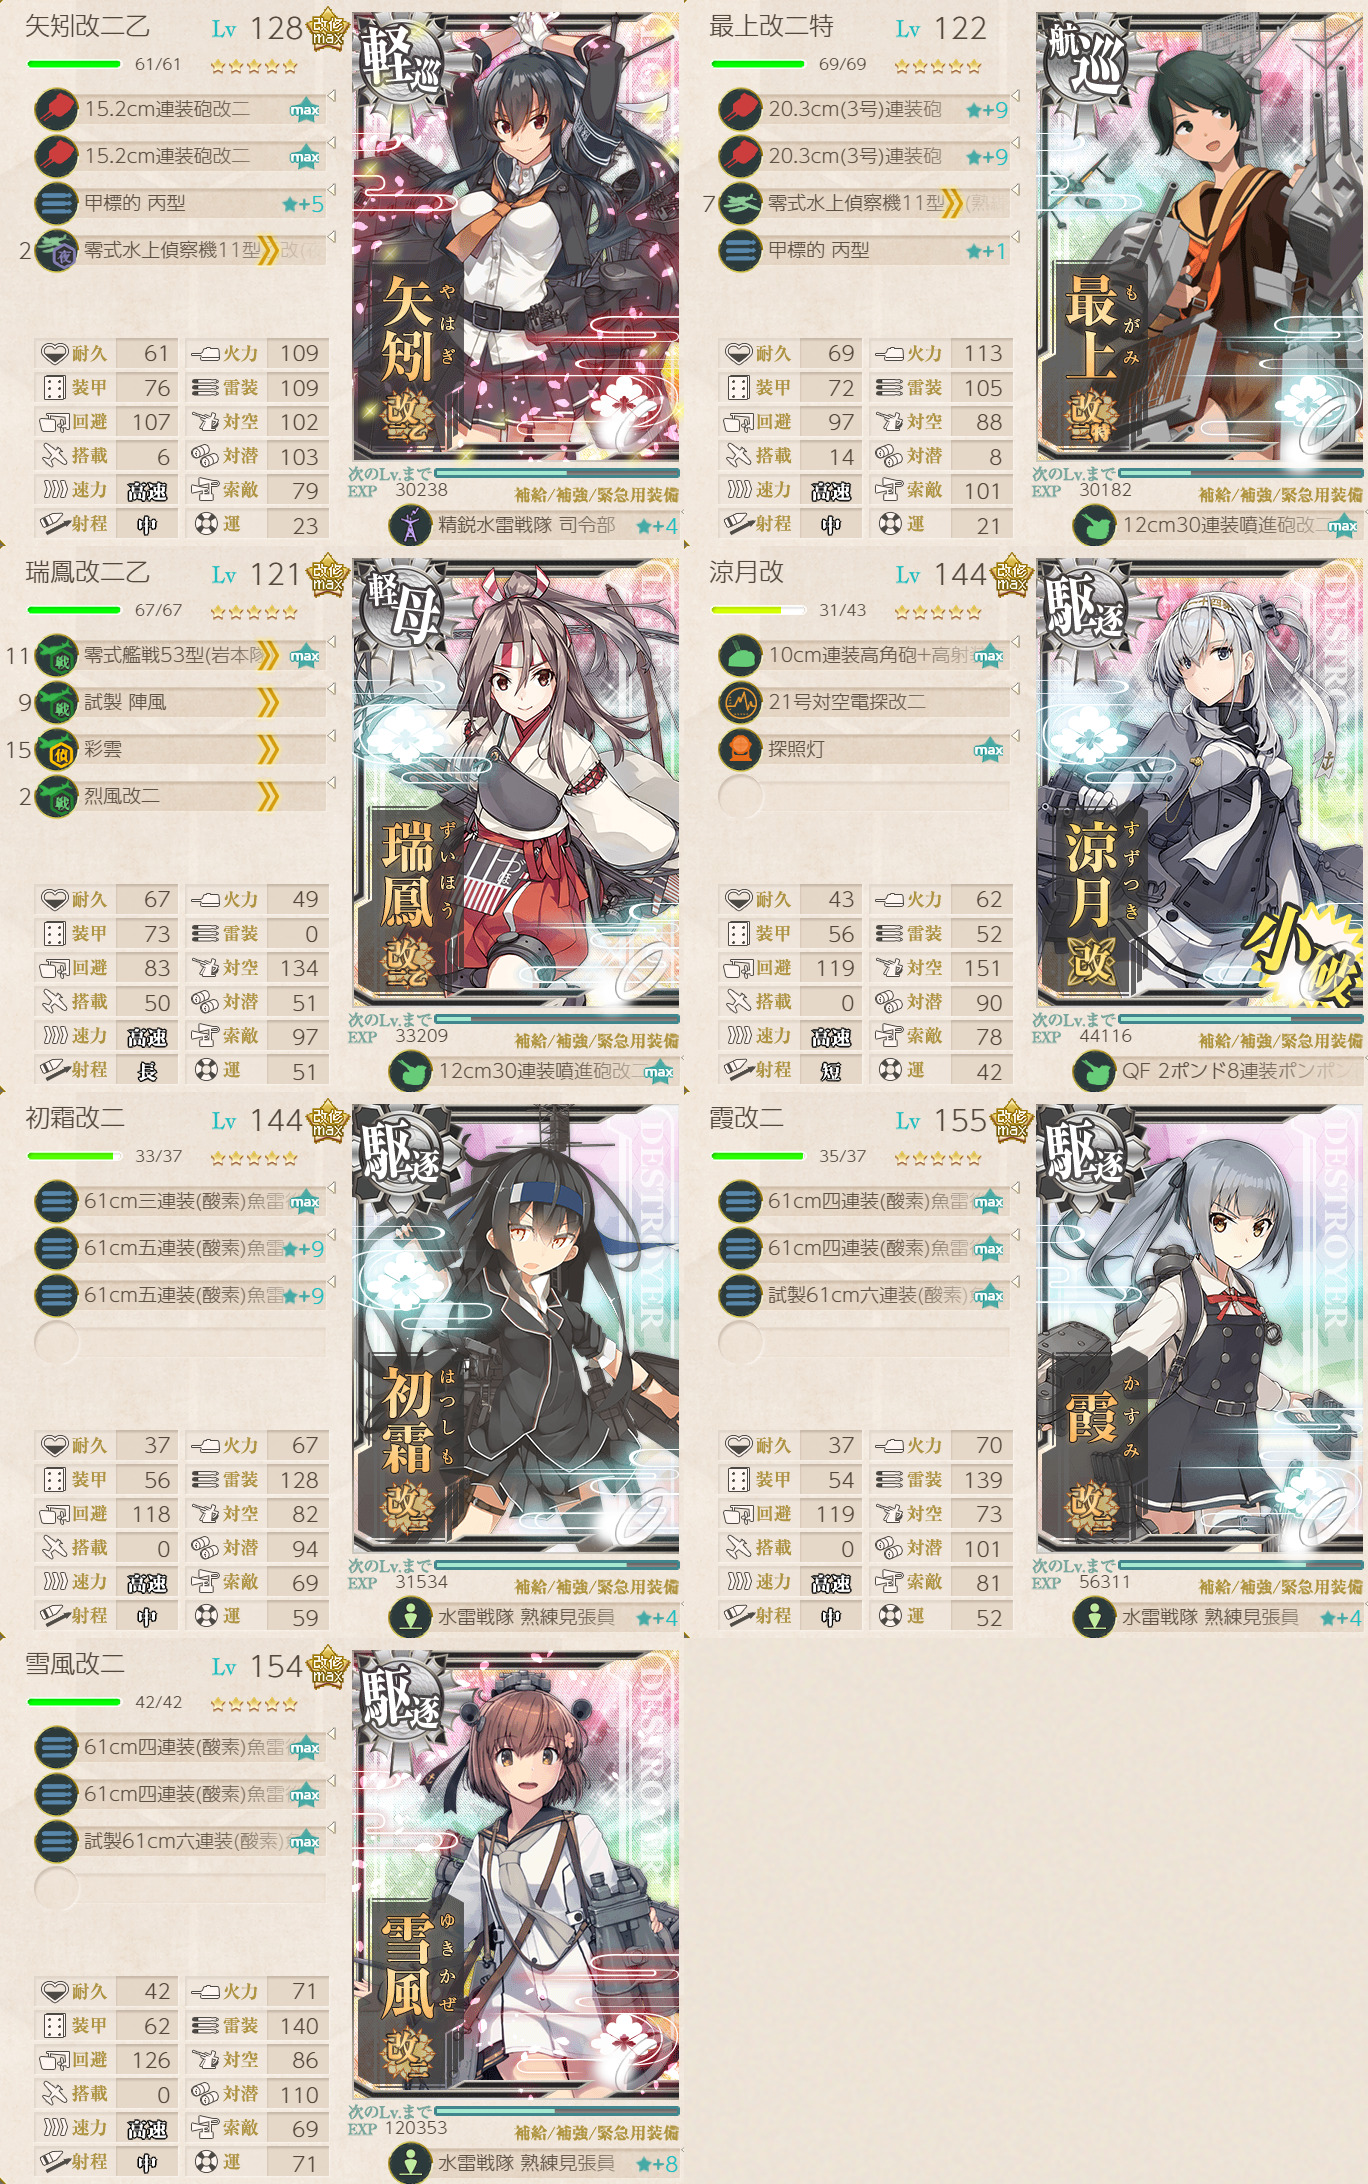Click Kasumi's experience progress bar

pyautogui.click(x=1241, y=1564)
